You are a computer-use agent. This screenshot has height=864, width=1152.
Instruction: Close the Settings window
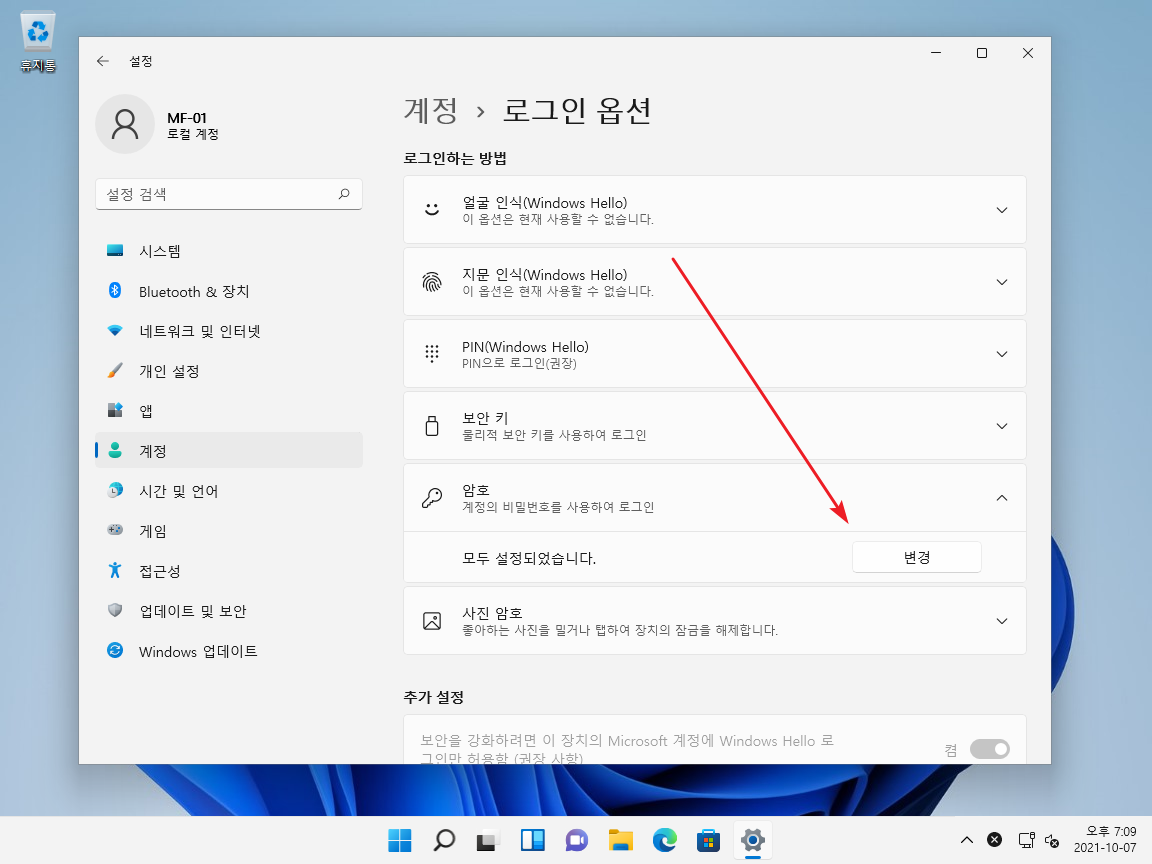(1028, 53)
